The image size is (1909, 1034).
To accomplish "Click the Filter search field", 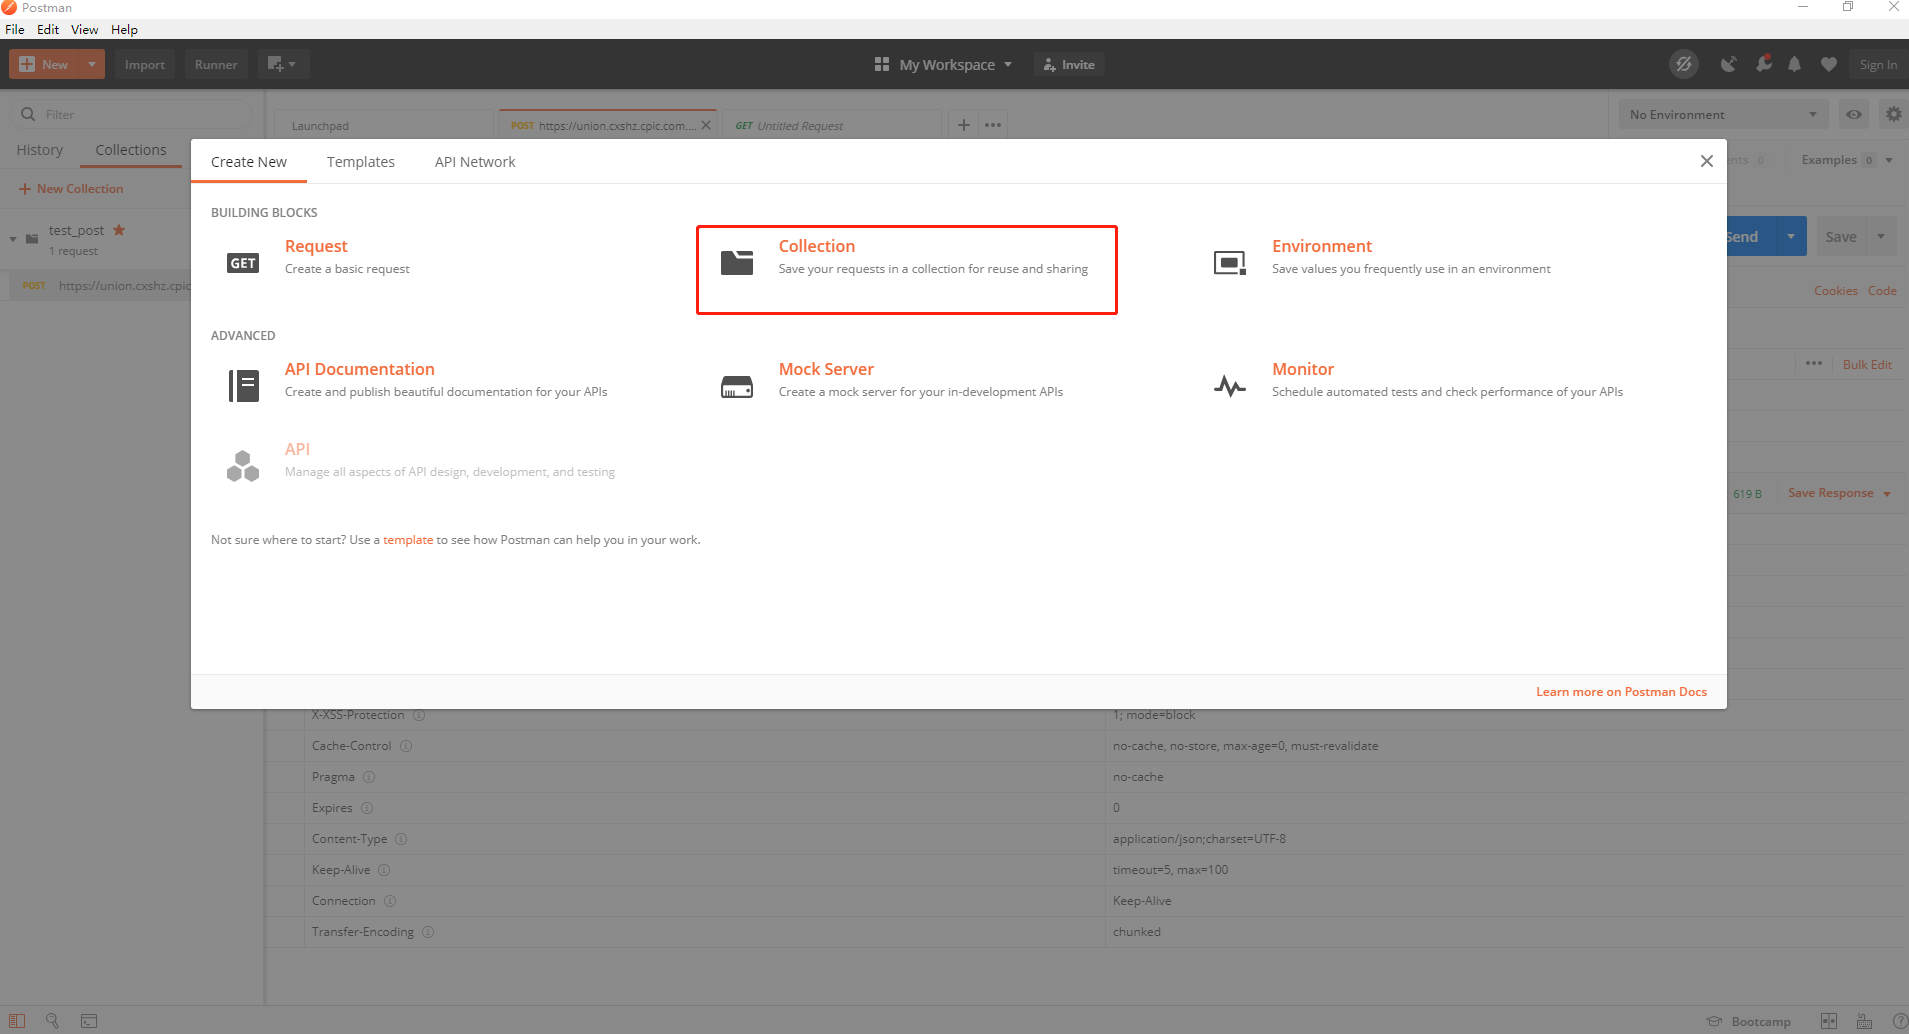I will pos(131,115).
